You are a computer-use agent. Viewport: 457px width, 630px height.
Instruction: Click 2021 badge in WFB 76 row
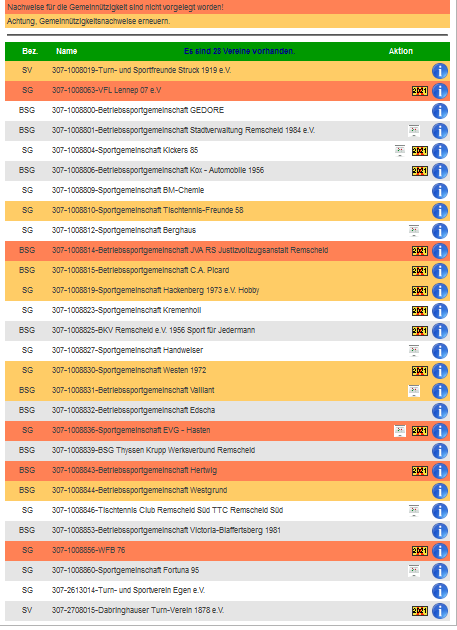point(420,551)
